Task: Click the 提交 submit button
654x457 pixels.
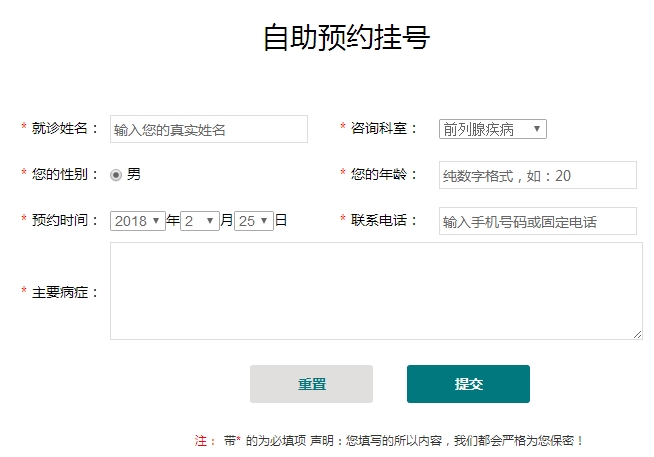Action: 468,384
